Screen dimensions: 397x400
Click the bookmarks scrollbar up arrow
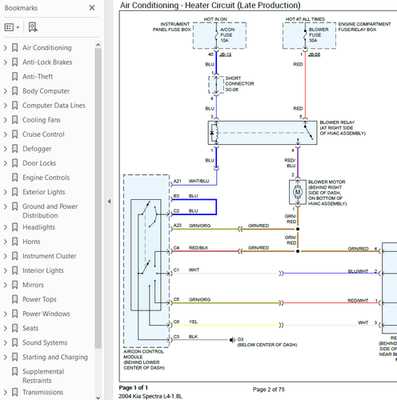pyautogui.click(x=98, y=45)
